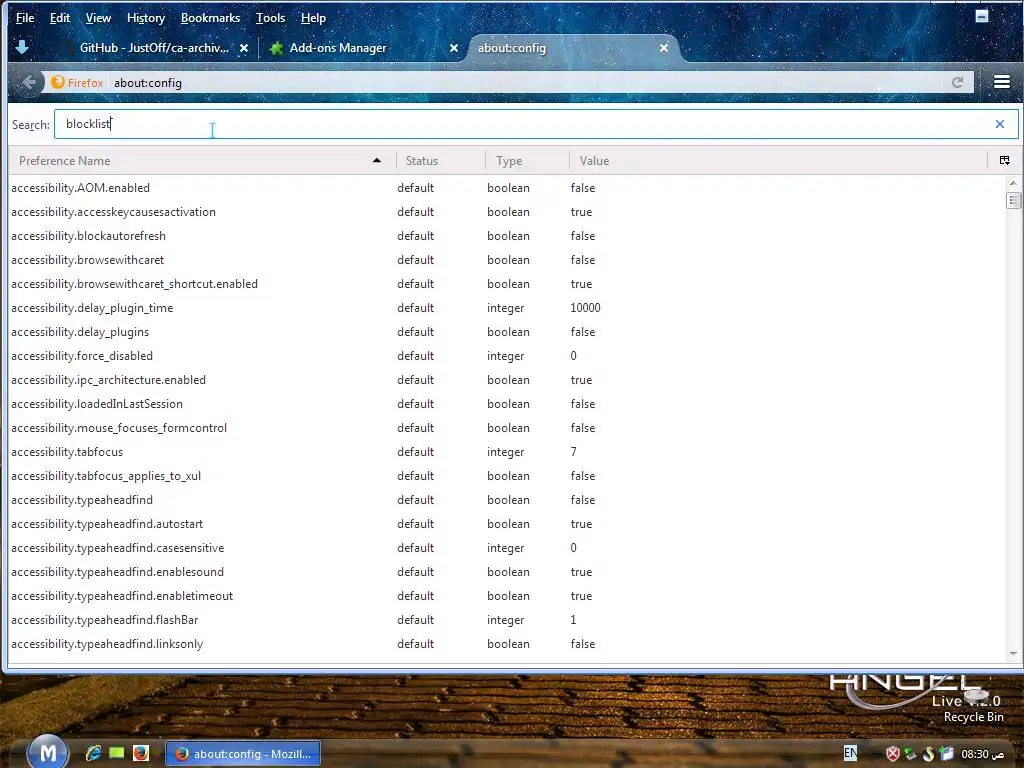Image resolution: width=1024 pixels, height=768 pixels.
Task: Select accessibility.tabfocus_applies_to_xul row
Action: coord(507,476)
